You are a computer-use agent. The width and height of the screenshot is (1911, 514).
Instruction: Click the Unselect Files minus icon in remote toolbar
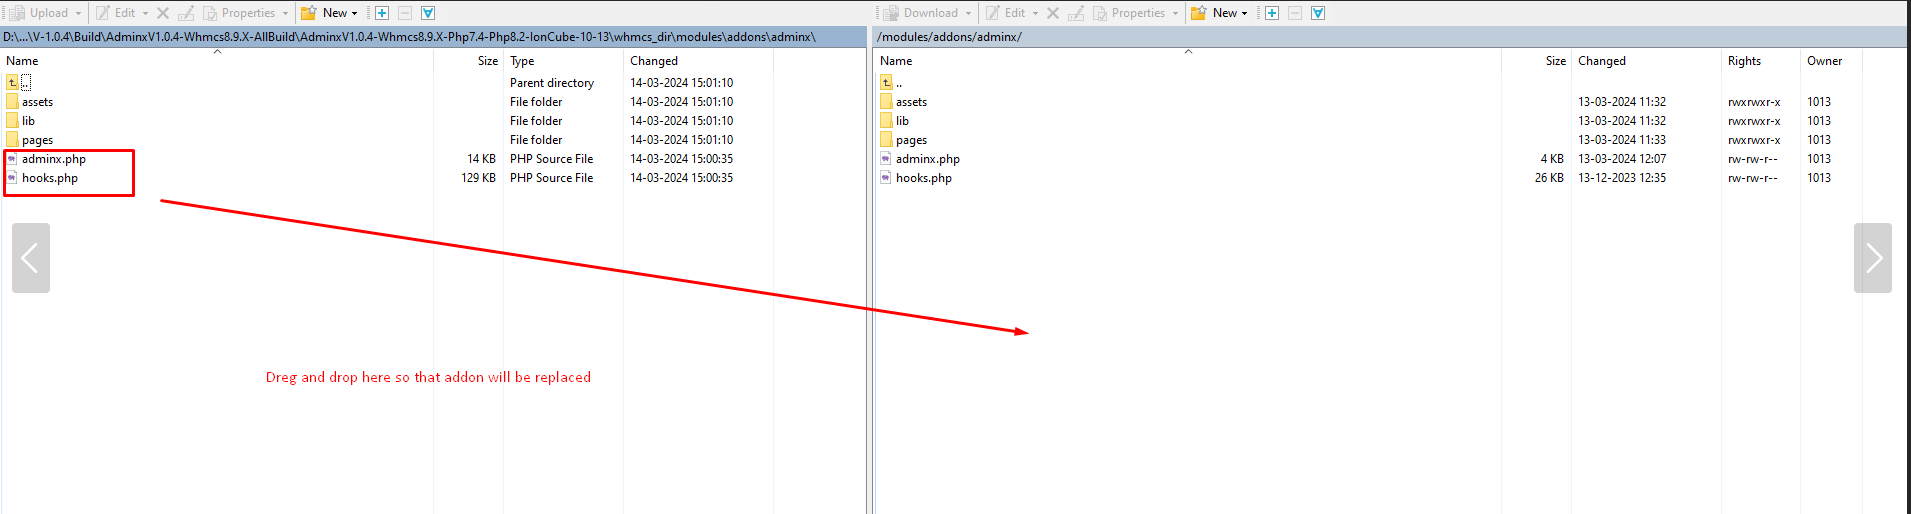point(1295,13)
